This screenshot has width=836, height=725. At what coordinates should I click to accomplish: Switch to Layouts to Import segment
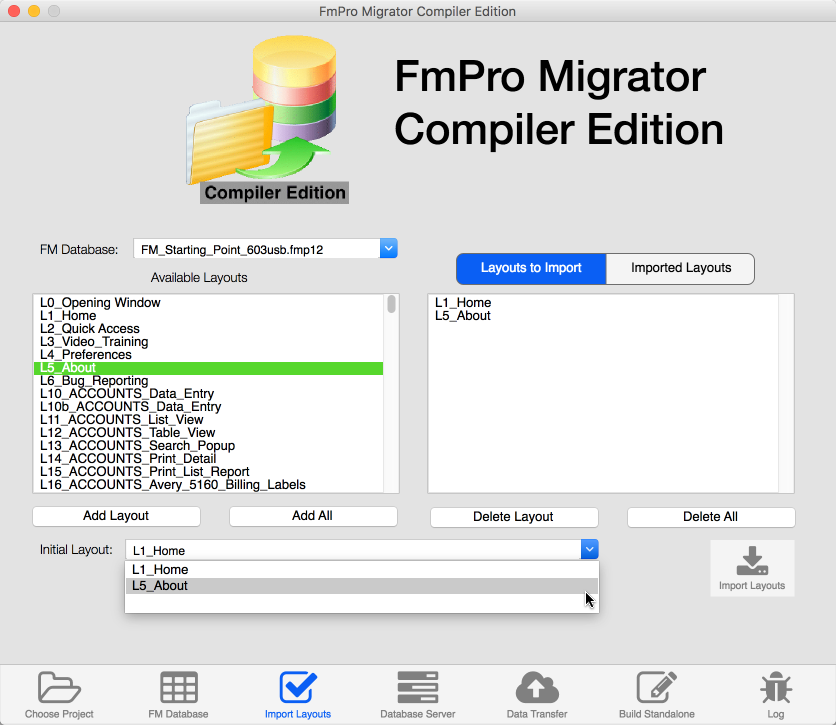coord(532,268)
